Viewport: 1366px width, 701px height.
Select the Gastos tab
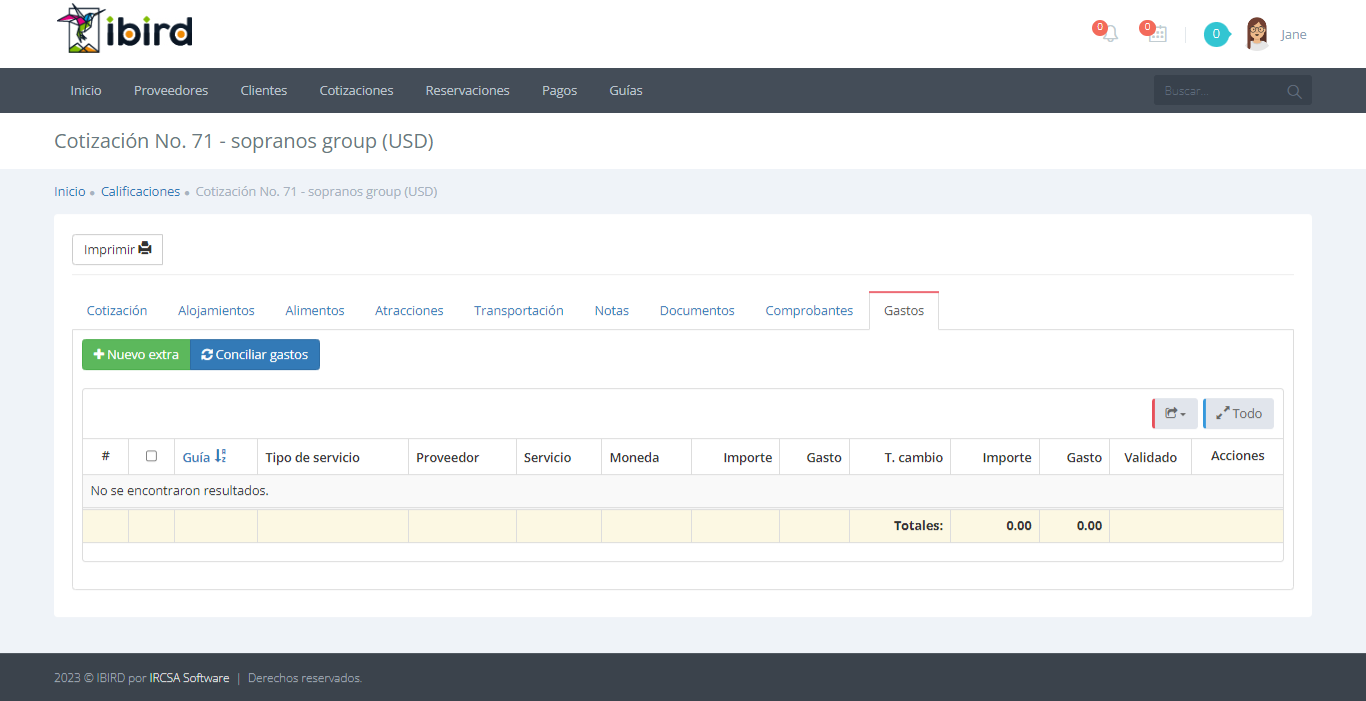pos(904,311)
